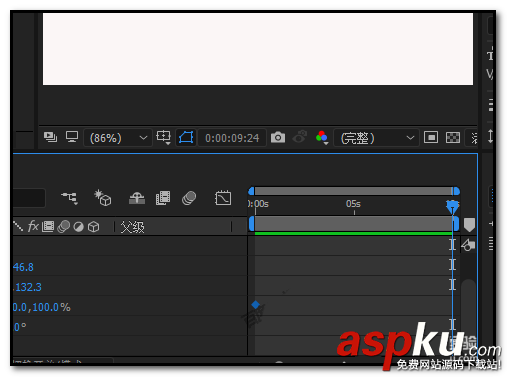Click the 父级 parent column header
Viewport: 507px width, 377px height.
click(x=132, y=227)
